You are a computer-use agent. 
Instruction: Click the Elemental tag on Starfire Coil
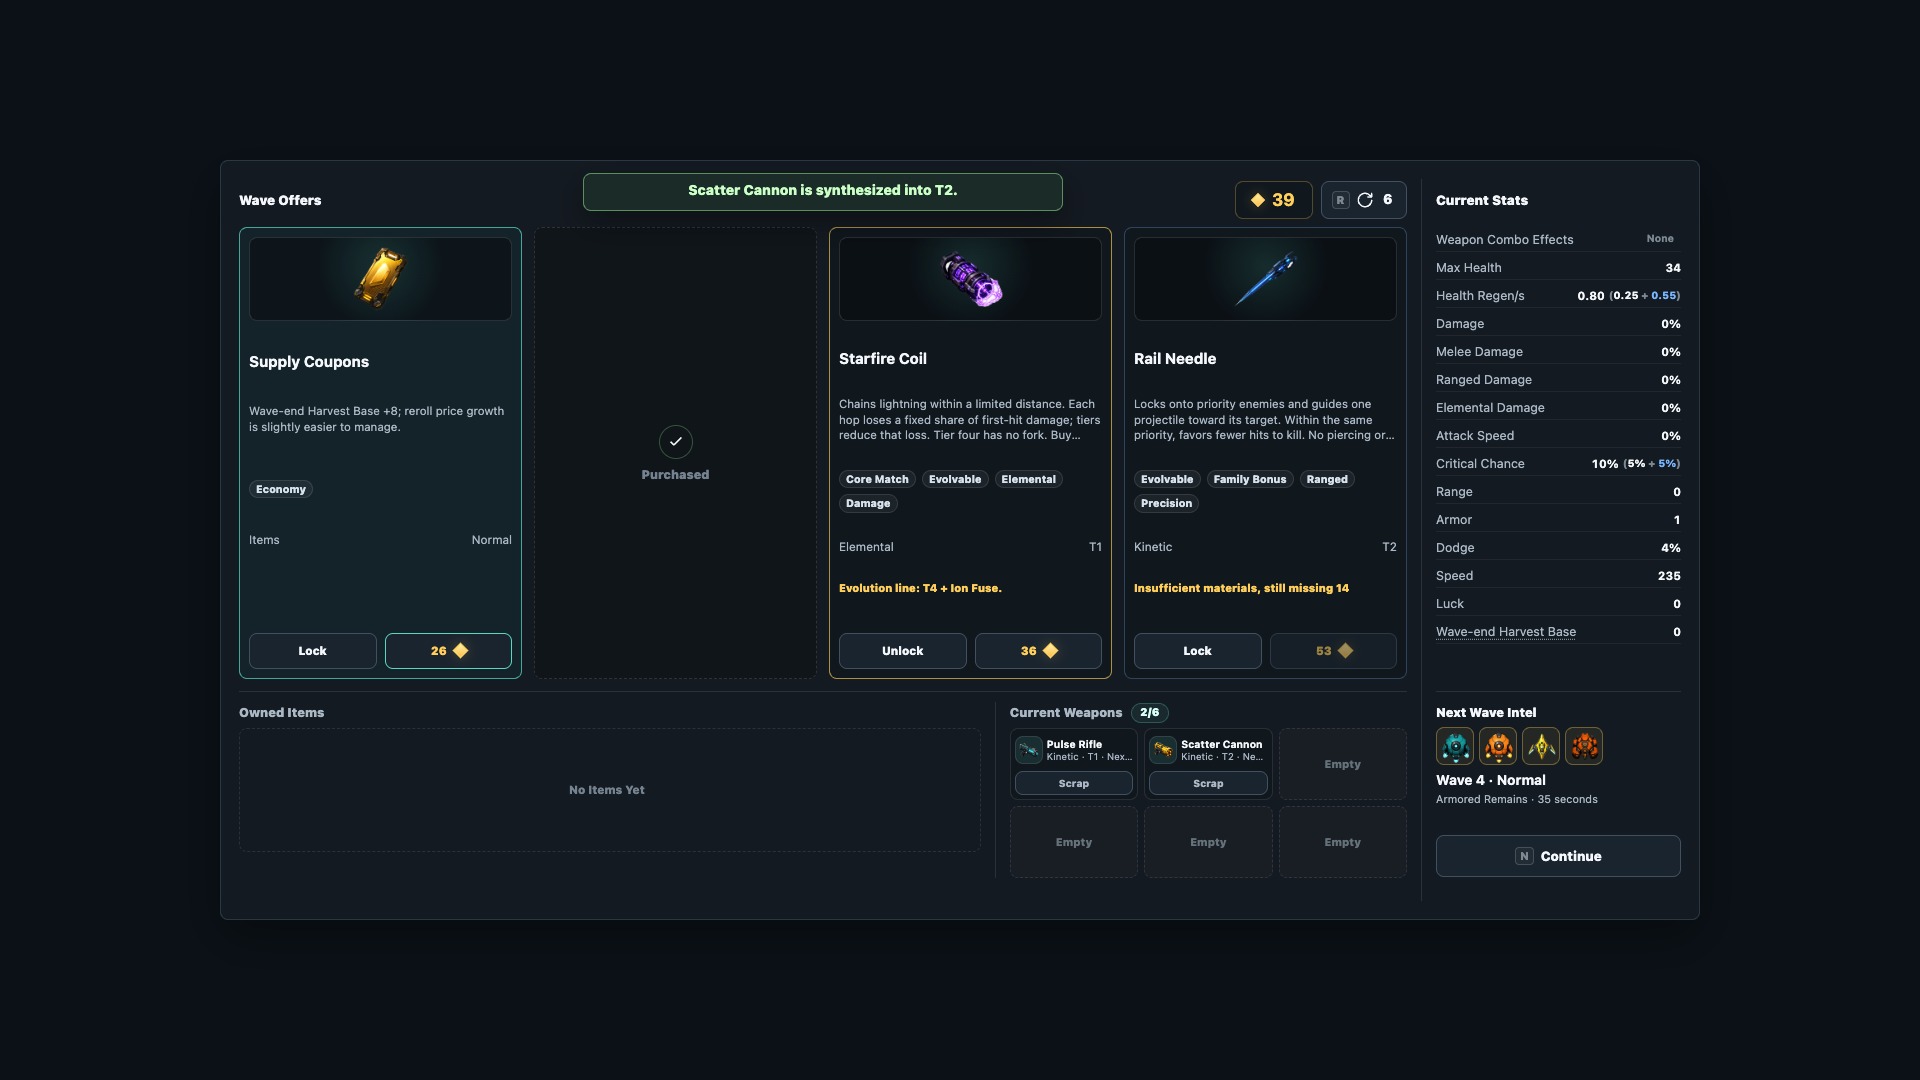[x=1028, y=479]
